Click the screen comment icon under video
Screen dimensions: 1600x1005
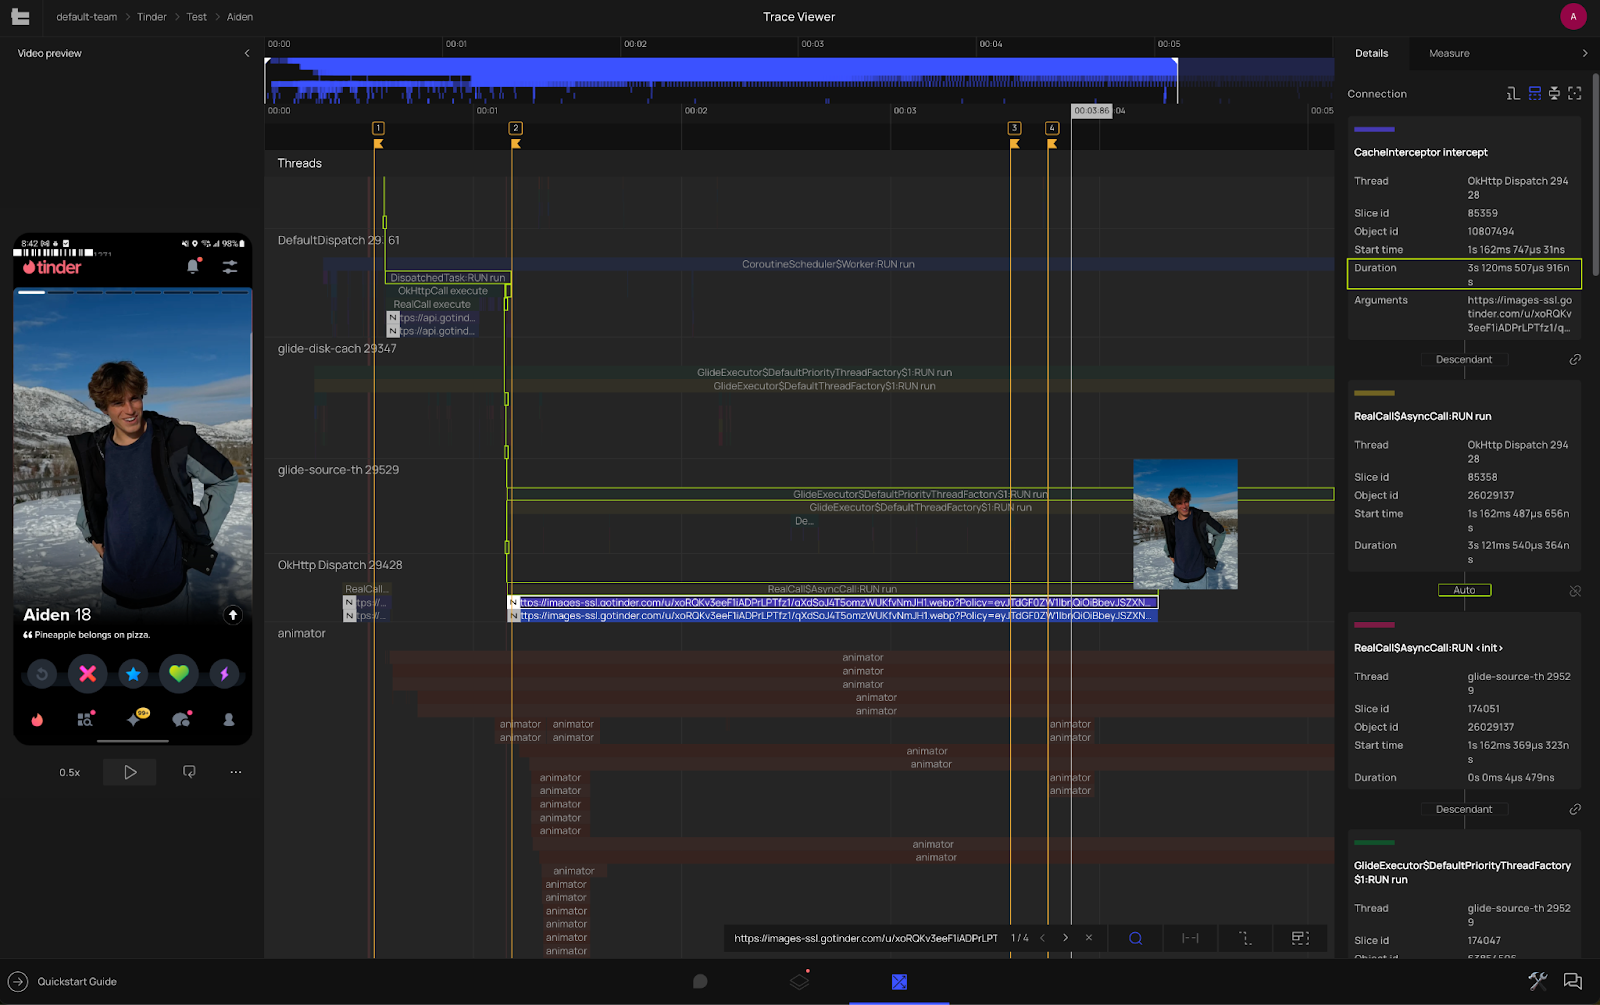coord(189,772)
